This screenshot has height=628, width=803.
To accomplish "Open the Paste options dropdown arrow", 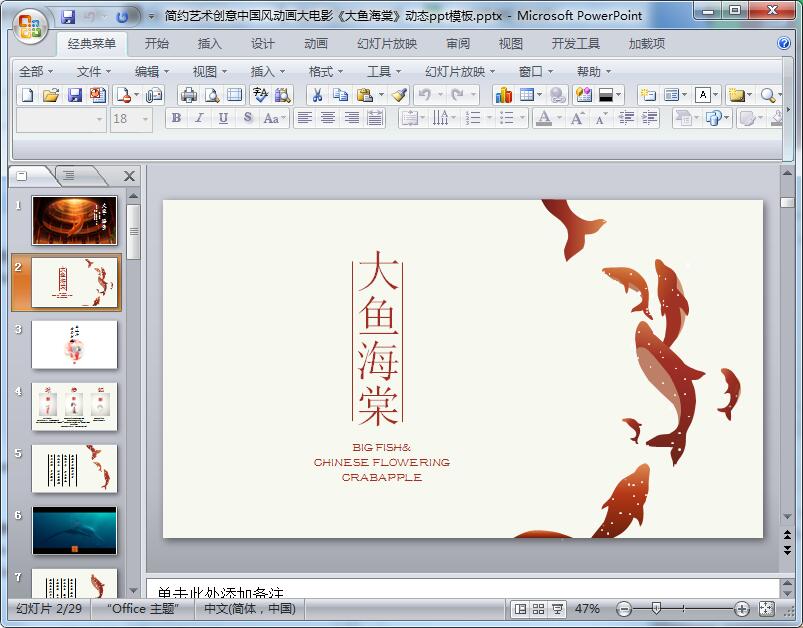I will 381,95.
